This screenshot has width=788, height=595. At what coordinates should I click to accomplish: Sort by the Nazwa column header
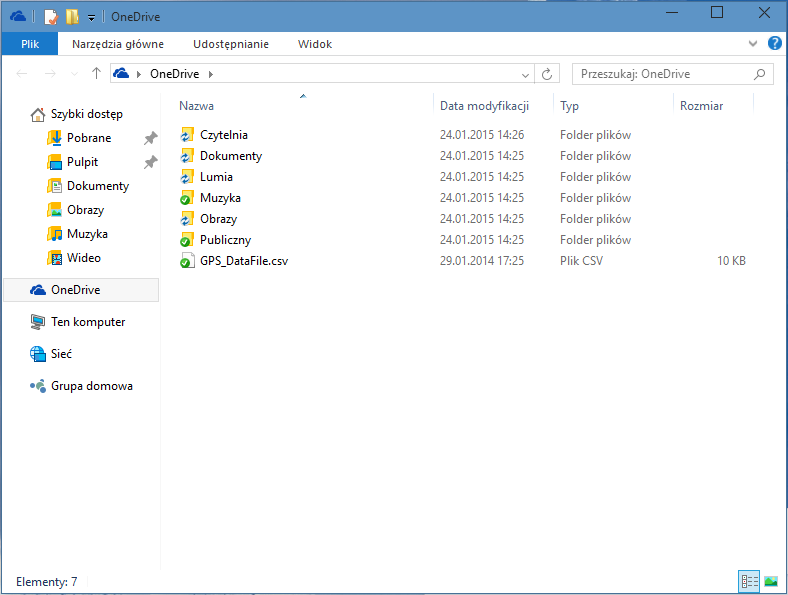coord(196,106)
